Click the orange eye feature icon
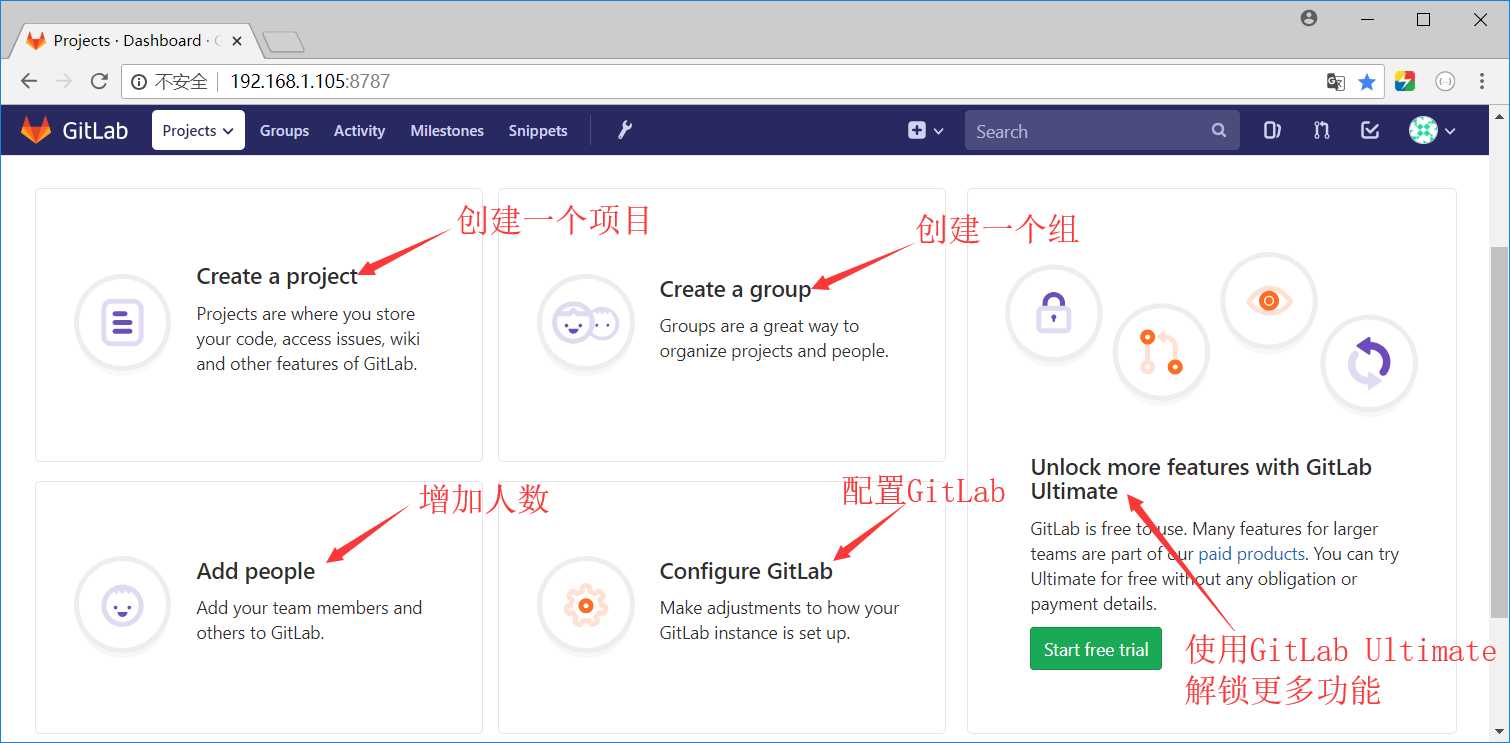The height and width of the screenshot is (743, 1510). [1269, 300]
